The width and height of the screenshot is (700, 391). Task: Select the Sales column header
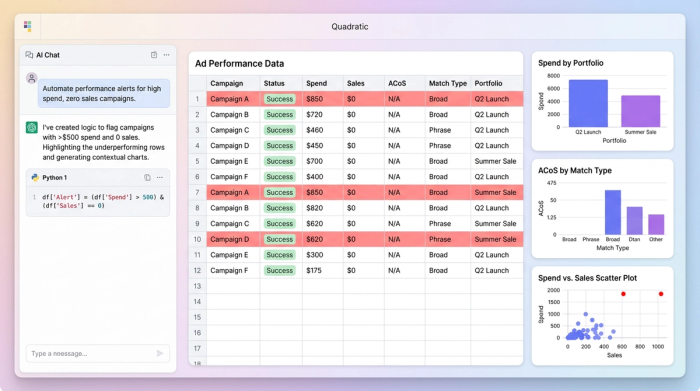[363, 83]
